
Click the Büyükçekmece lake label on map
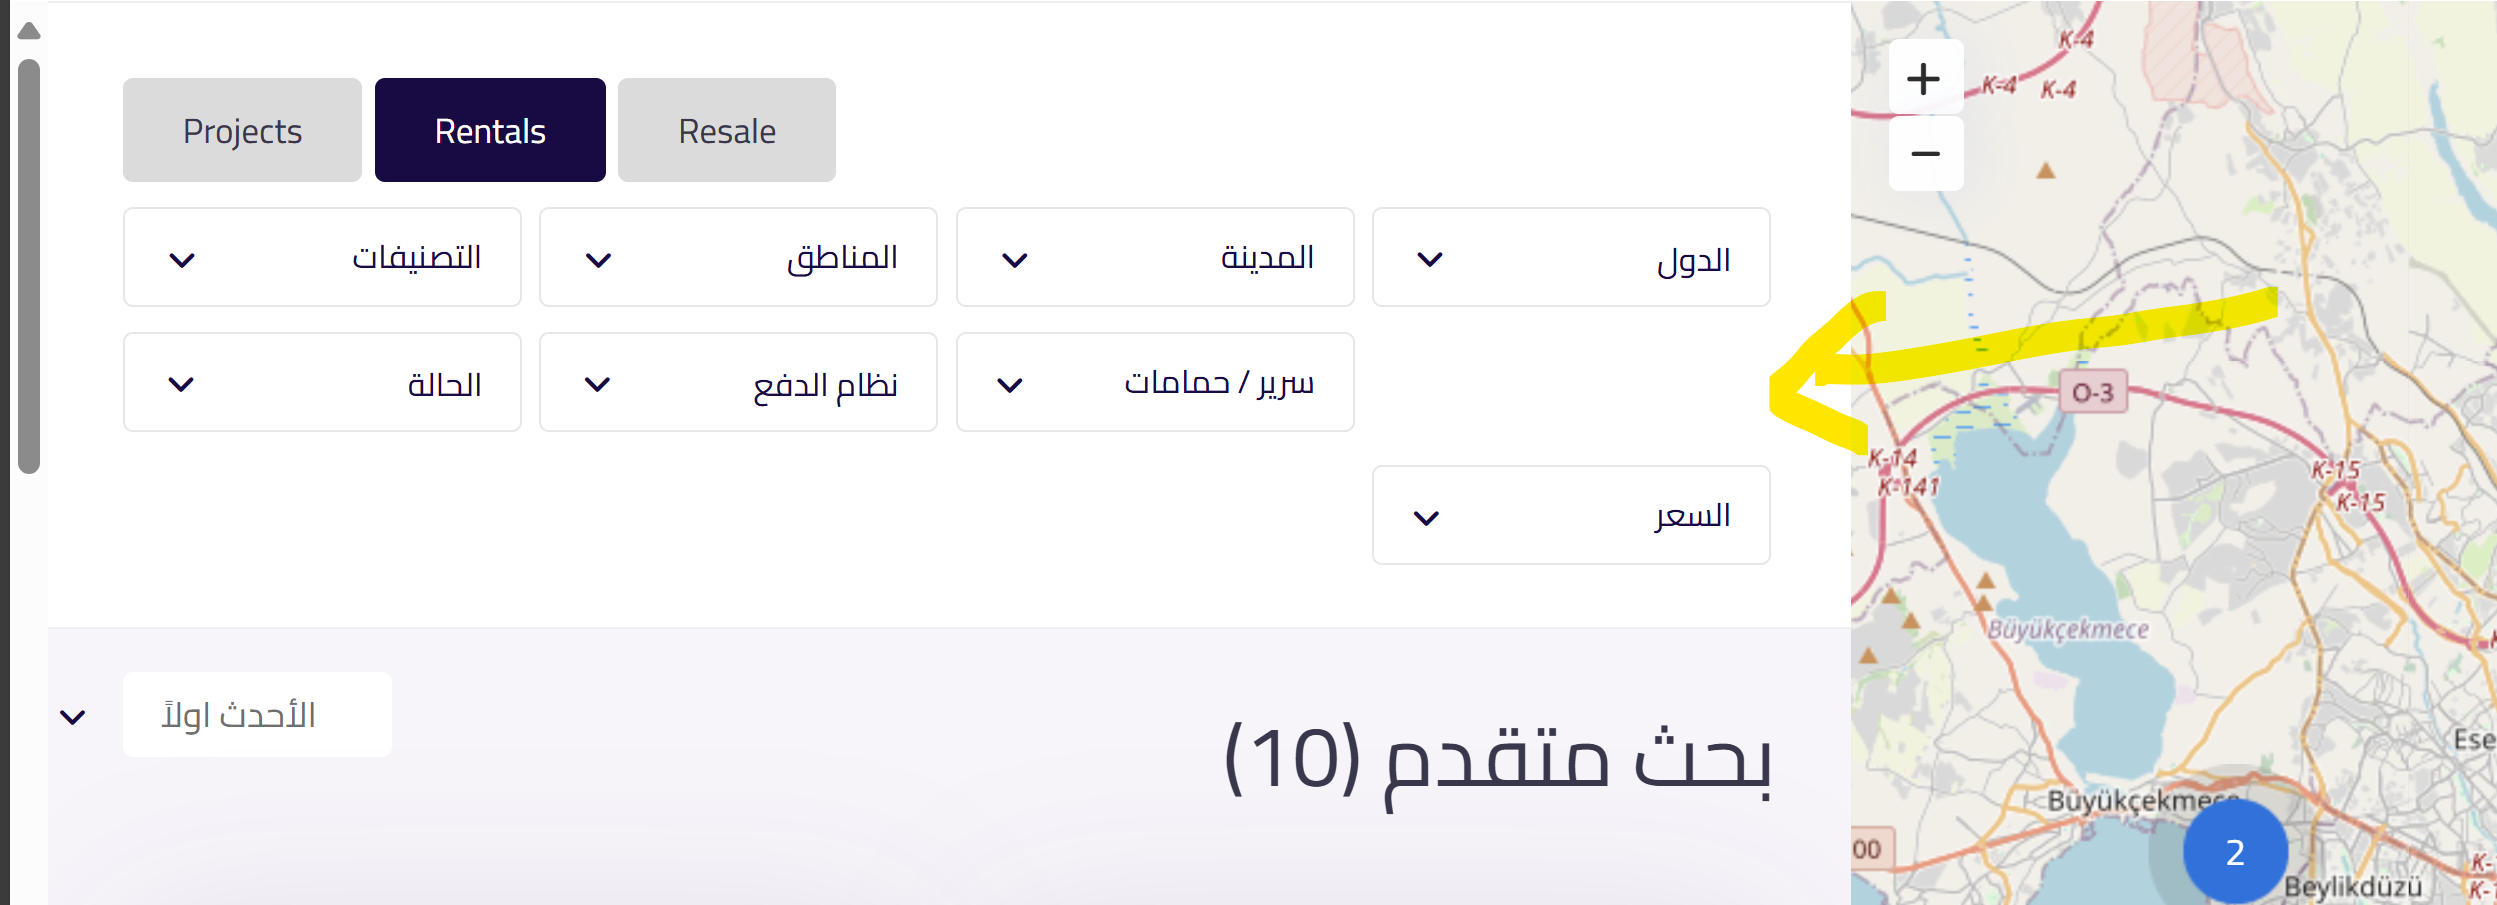[2068, 630]
